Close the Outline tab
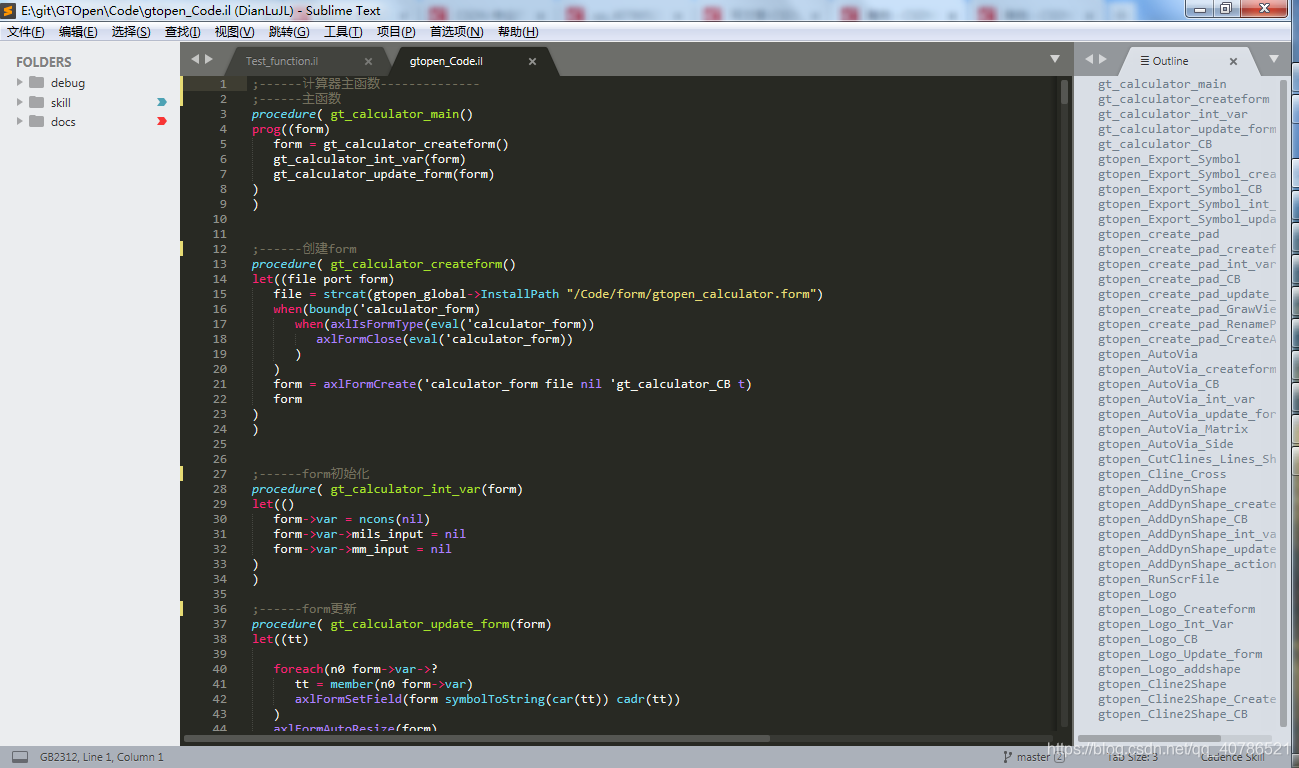1299x768 pixels. (x=1233, y=61)
